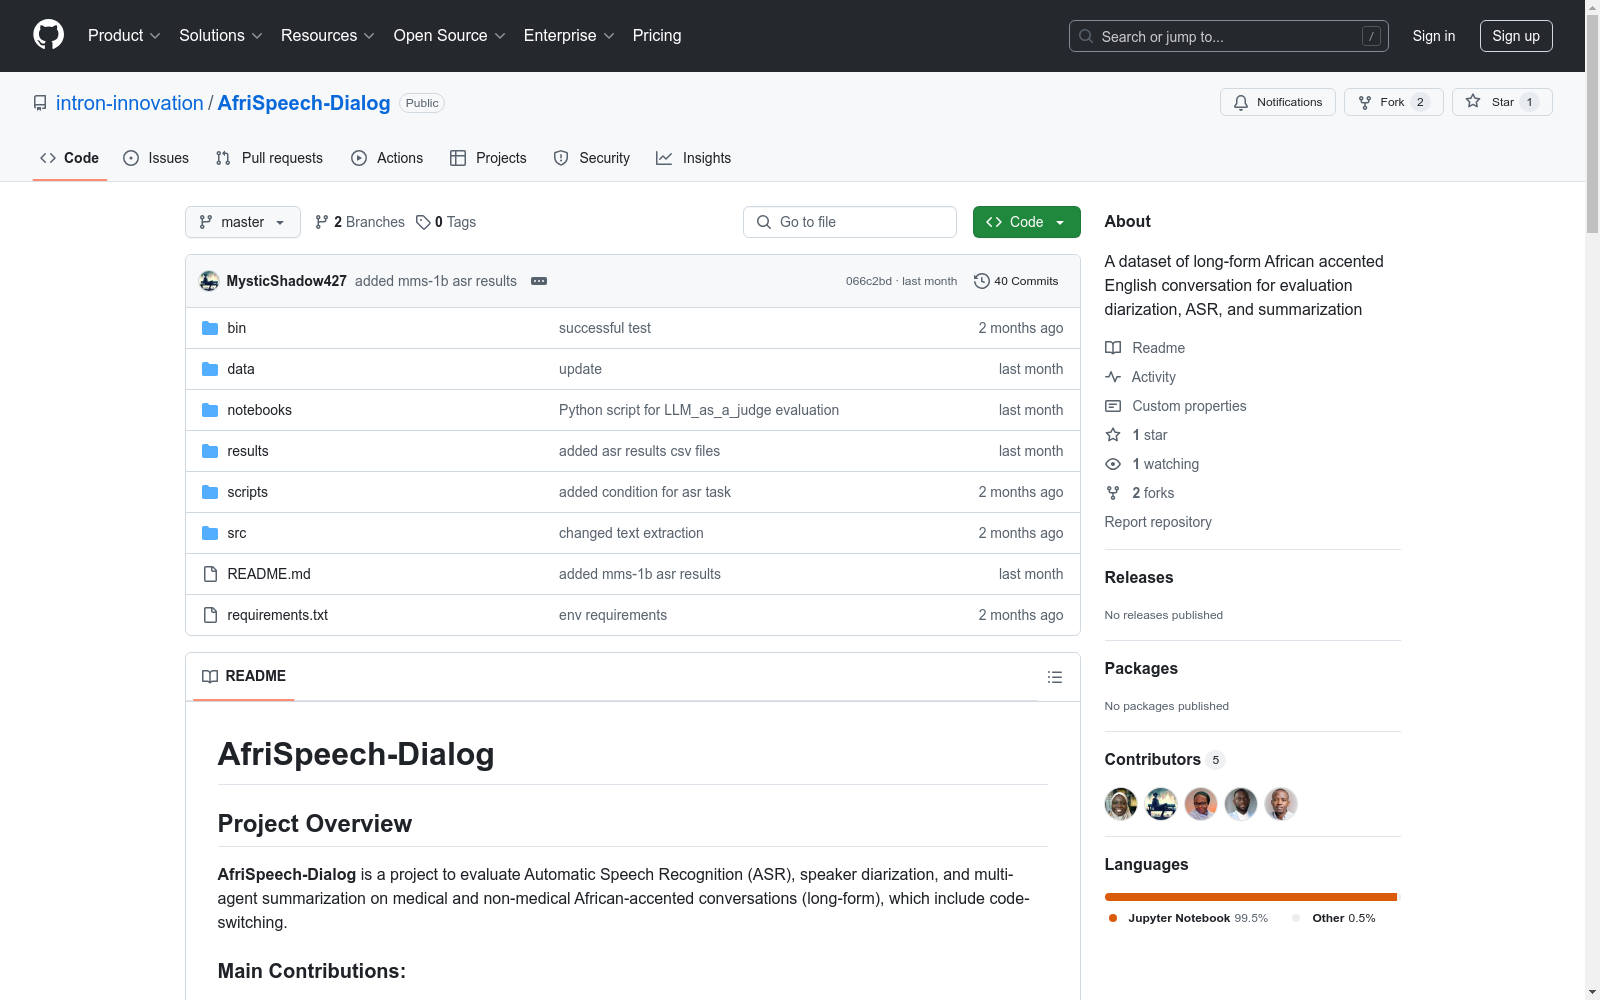Open commit hash 066c2bd
The height and width of the screenshot is (1000, 1600).
point(869,281)
